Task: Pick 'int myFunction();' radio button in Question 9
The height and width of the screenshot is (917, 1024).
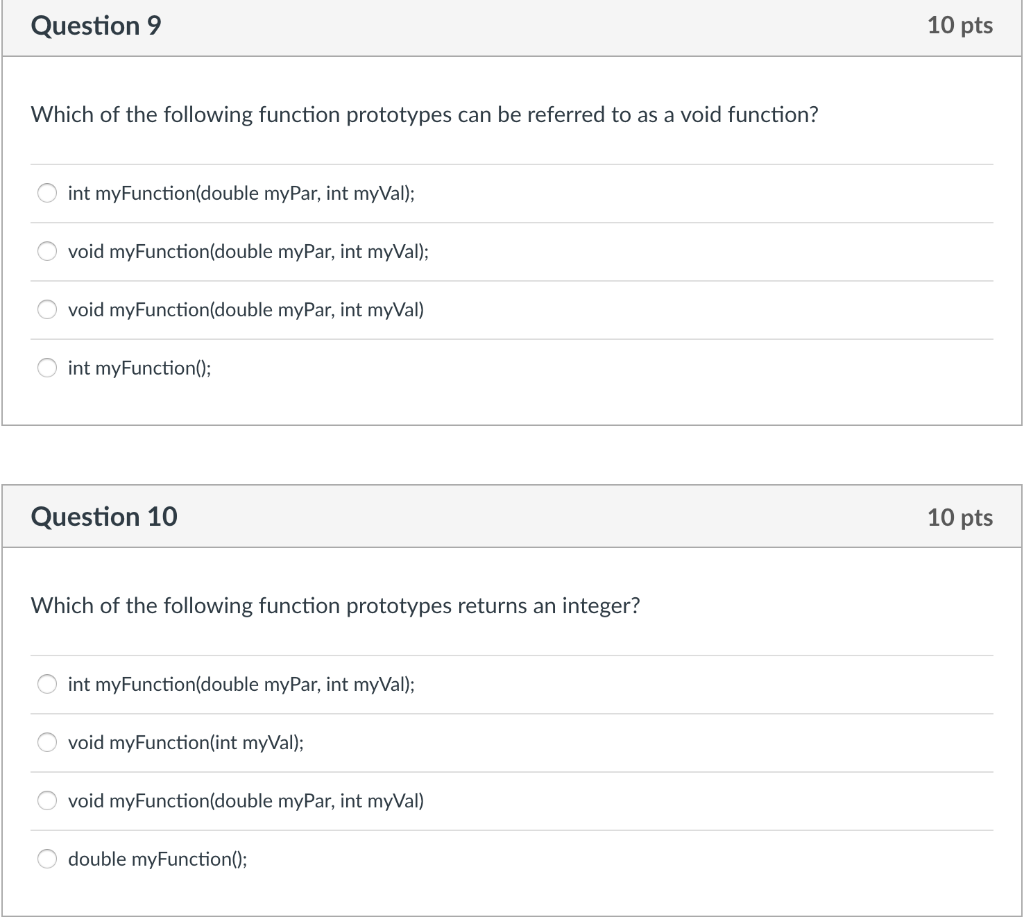Action: click(x=47, y=368)
